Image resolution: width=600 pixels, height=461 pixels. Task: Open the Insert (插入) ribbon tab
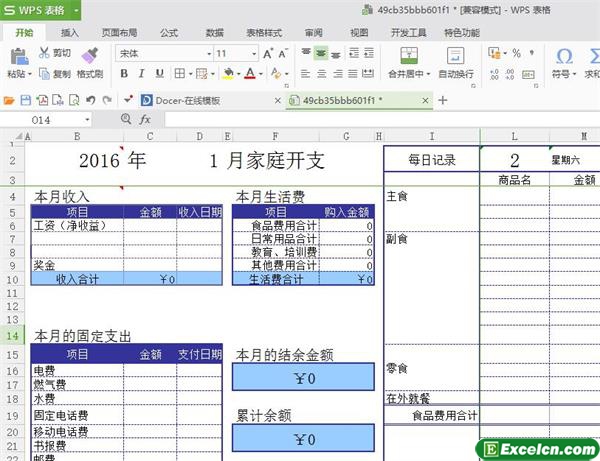[70, 33]
